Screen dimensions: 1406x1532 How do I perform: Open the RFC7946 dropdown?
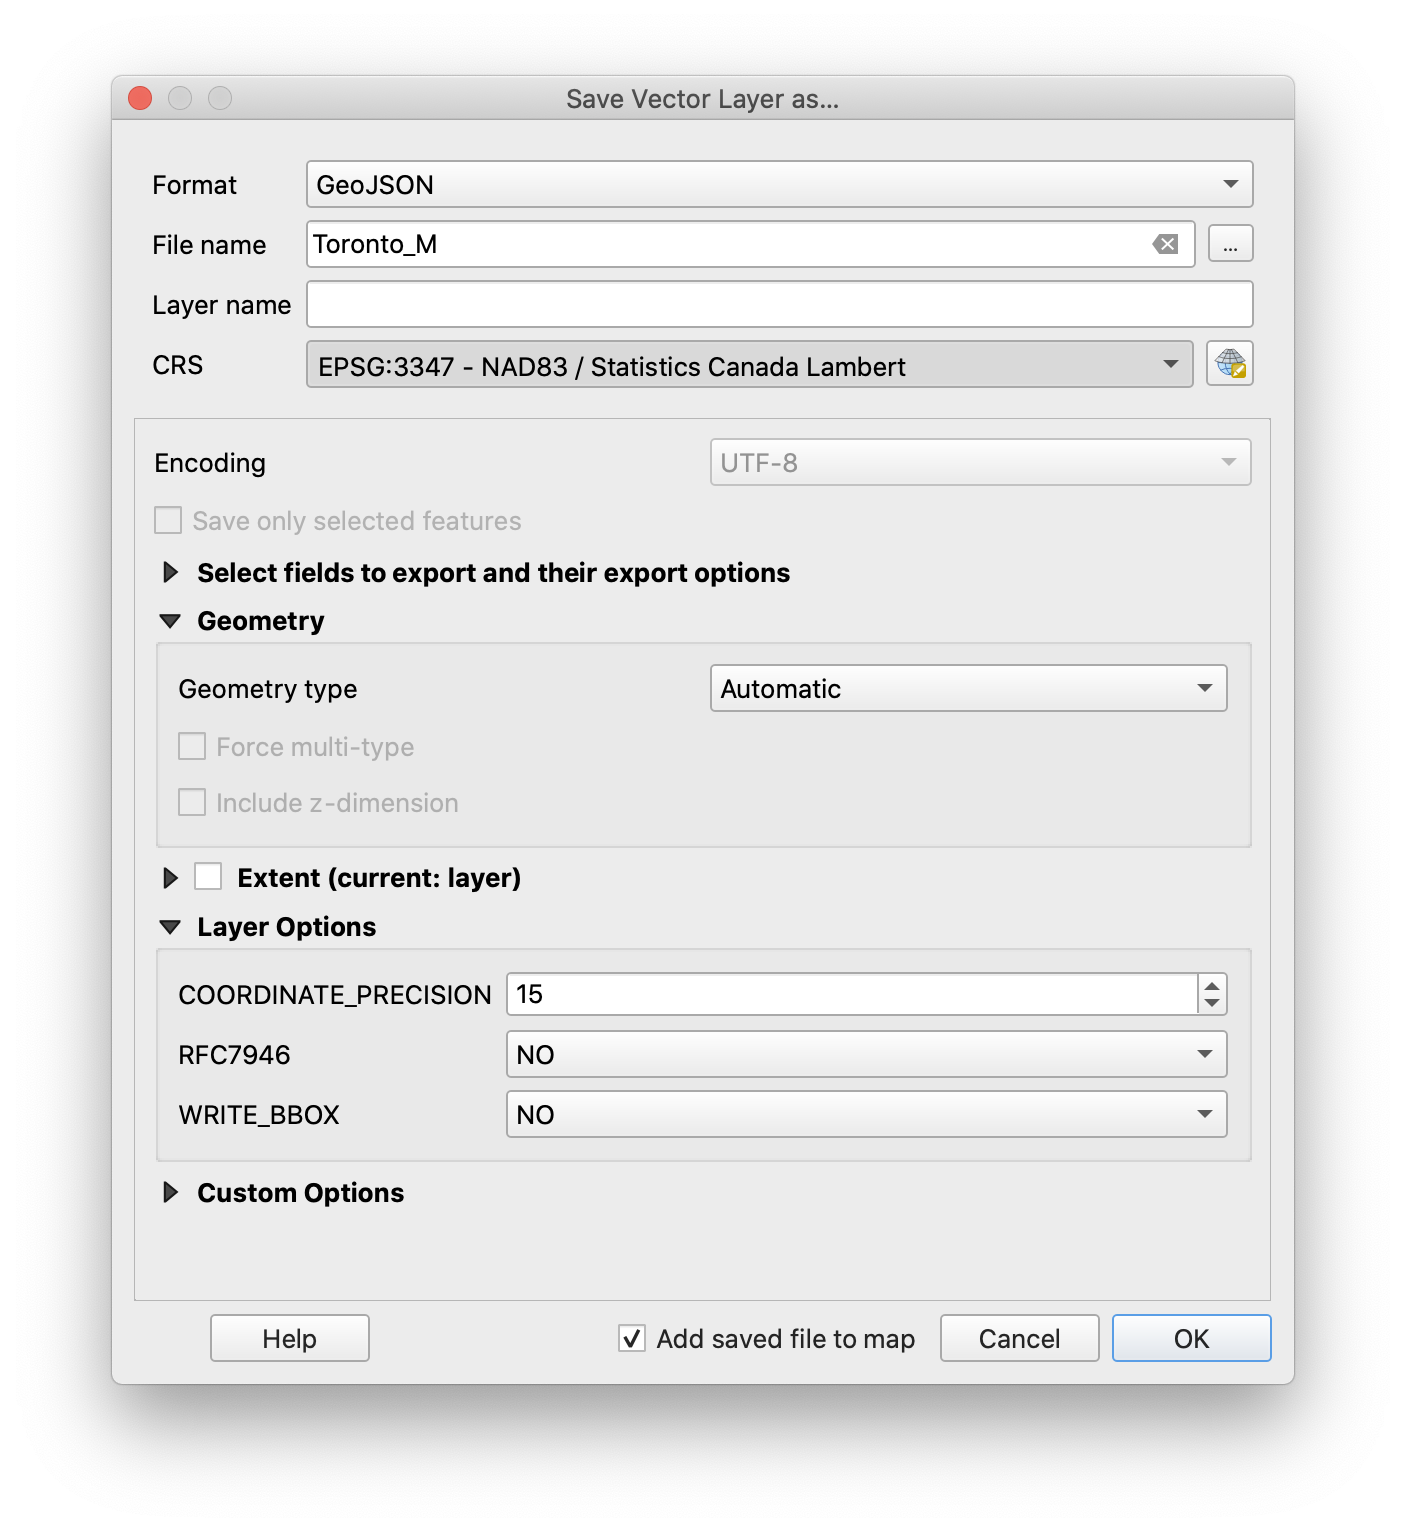click(x=866, y=1054)
